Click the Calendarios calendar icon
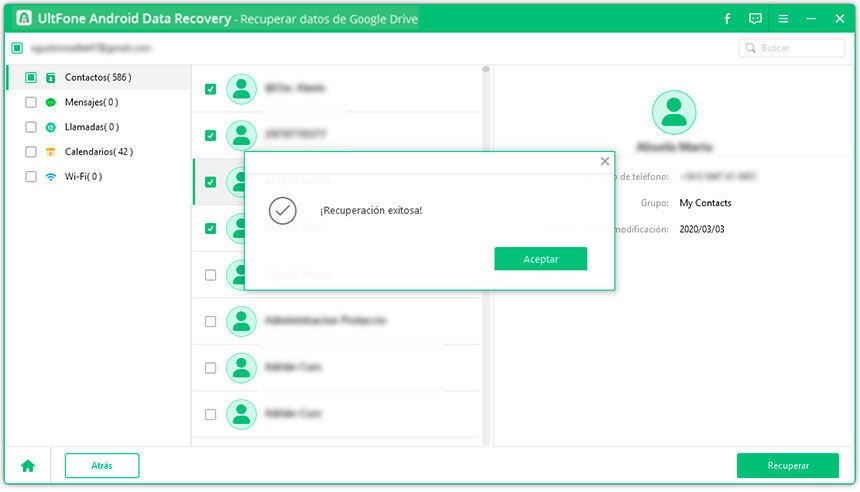Screen dimensions: 860x492 click(x=50, y=152)
